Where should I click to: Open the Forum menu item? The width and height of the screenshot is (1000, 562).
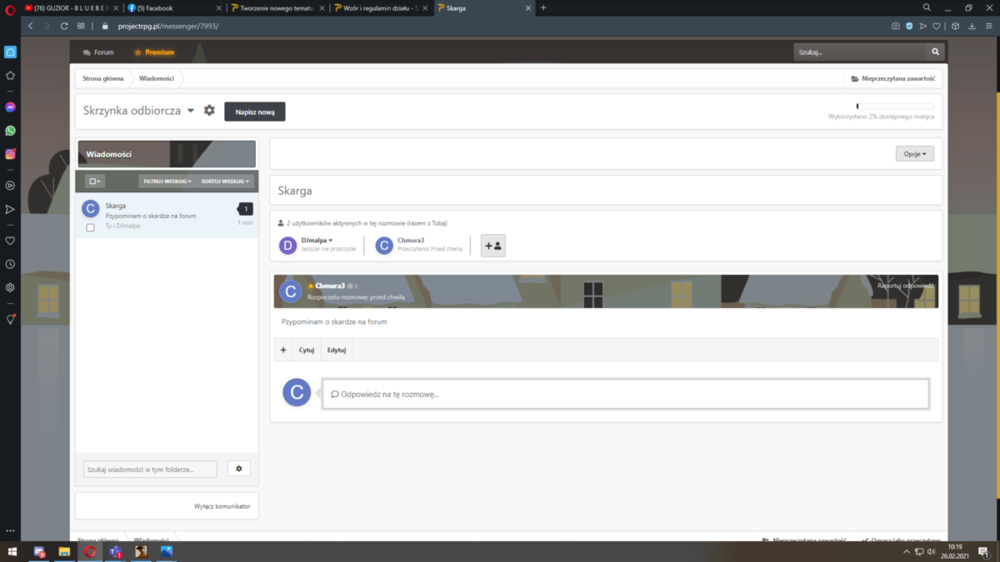click(x=98, y=52)
